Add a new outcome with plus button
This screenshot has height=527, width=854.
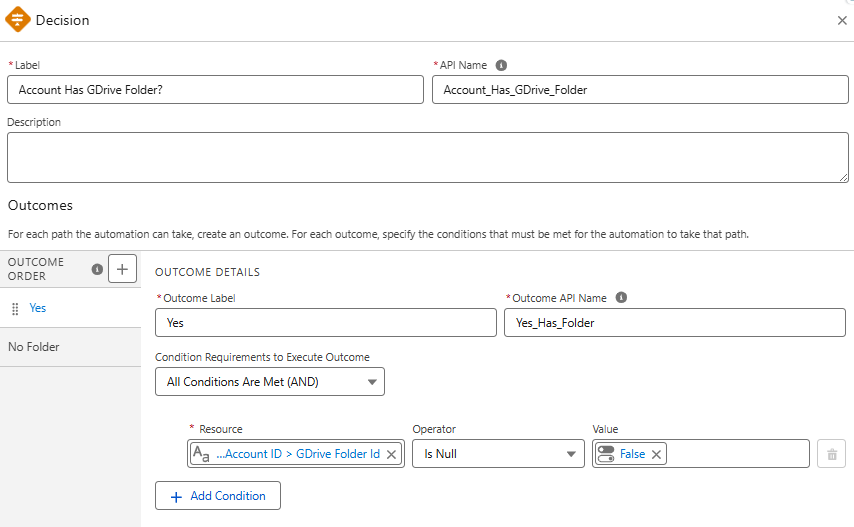[x=122, y=268]
